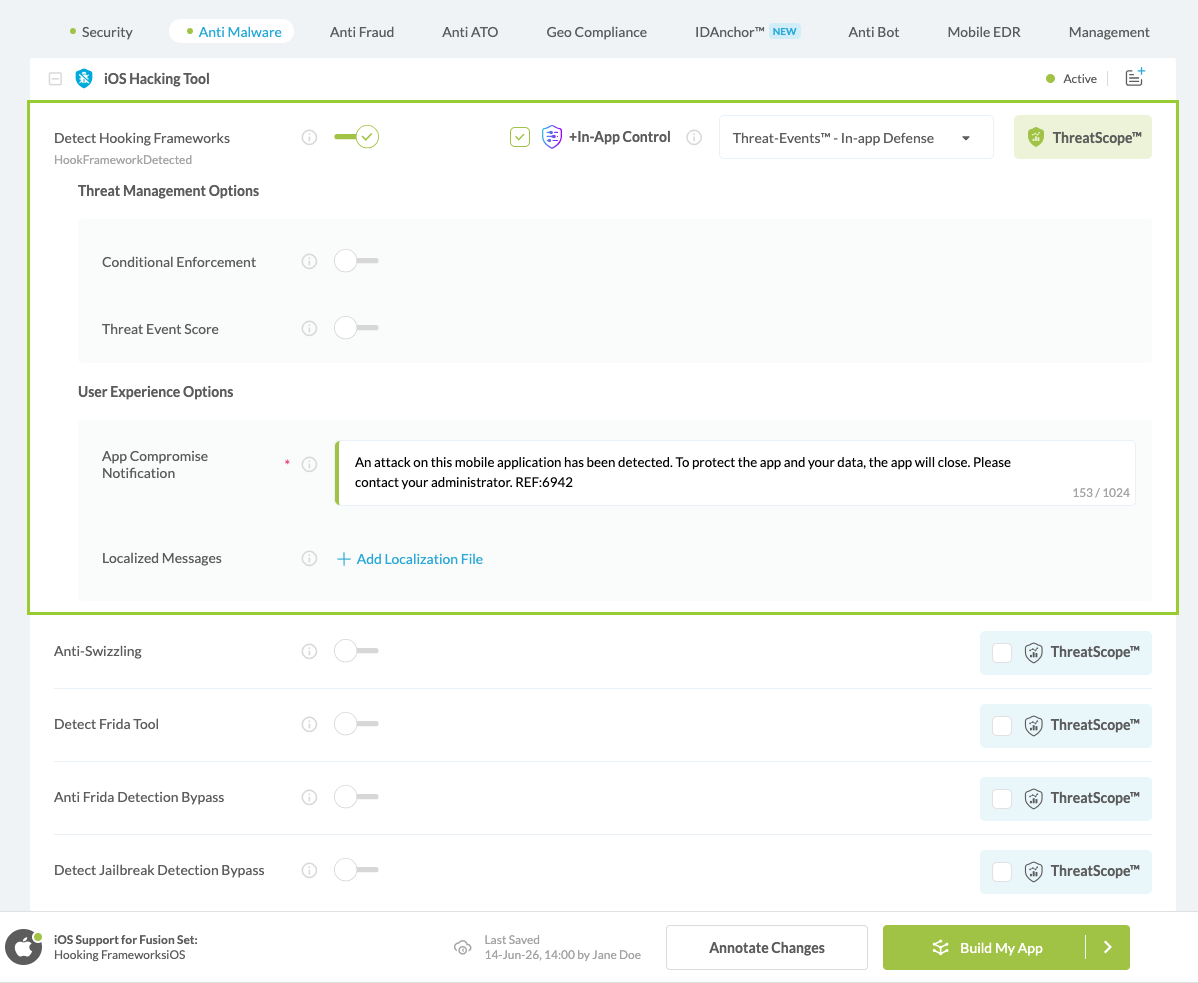
Task: Click the User Experience Options heading
Action: 155,392
